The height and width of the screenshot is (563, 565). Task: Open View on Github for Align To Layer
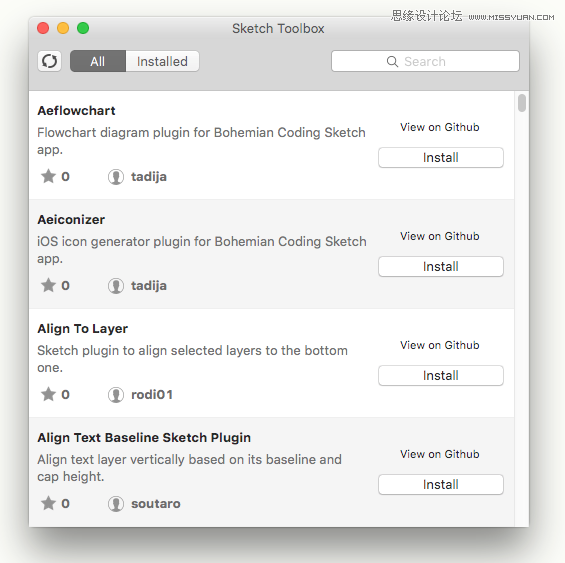coord(440,345)
